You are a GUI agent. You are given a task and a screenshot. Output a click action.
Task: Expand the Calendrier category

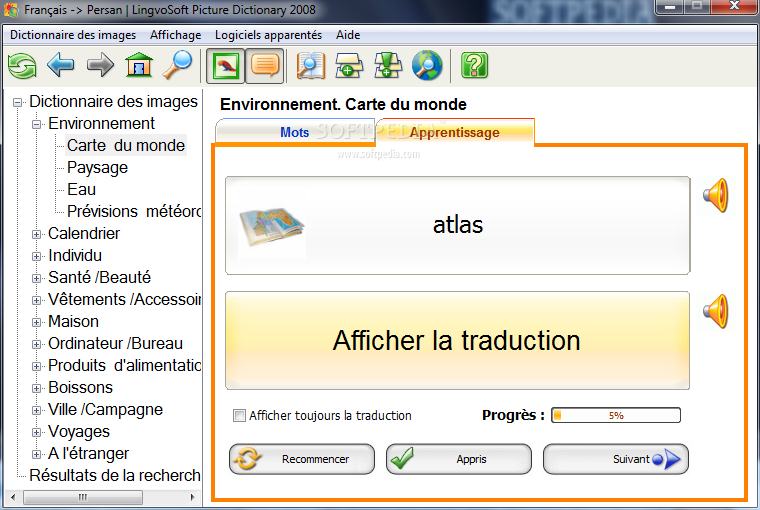tap(37, 234)
